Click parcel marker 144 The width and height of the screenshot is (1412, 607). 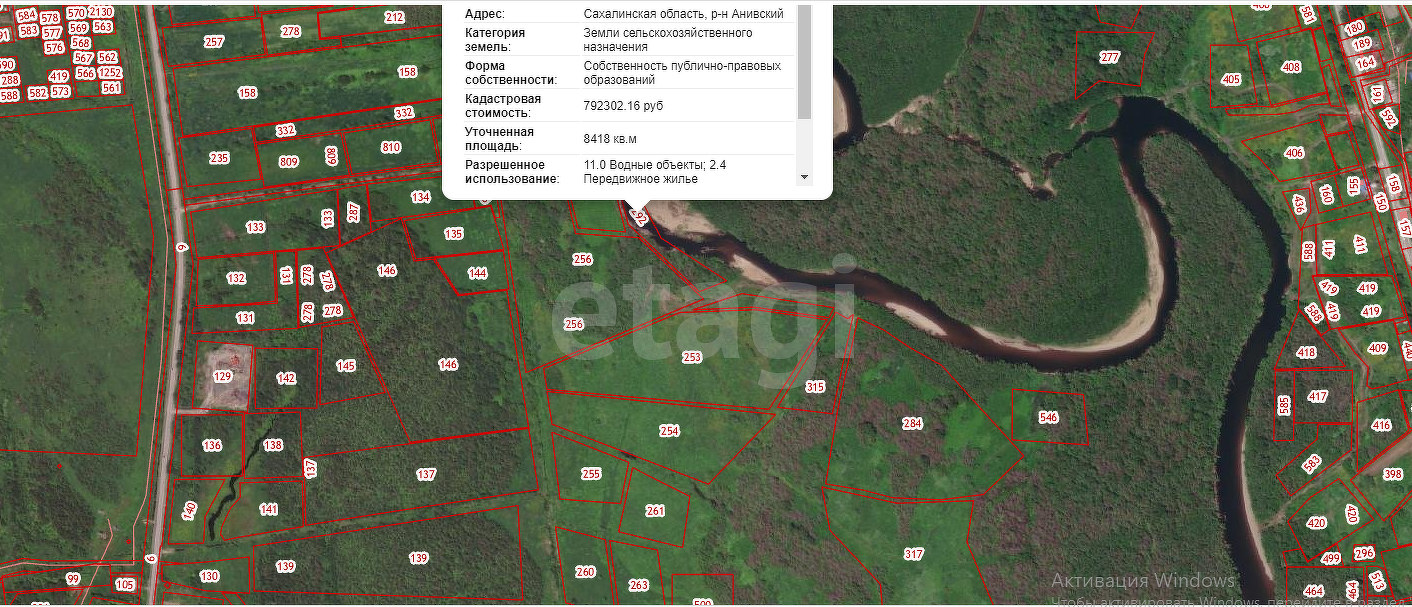pos(478,273)
